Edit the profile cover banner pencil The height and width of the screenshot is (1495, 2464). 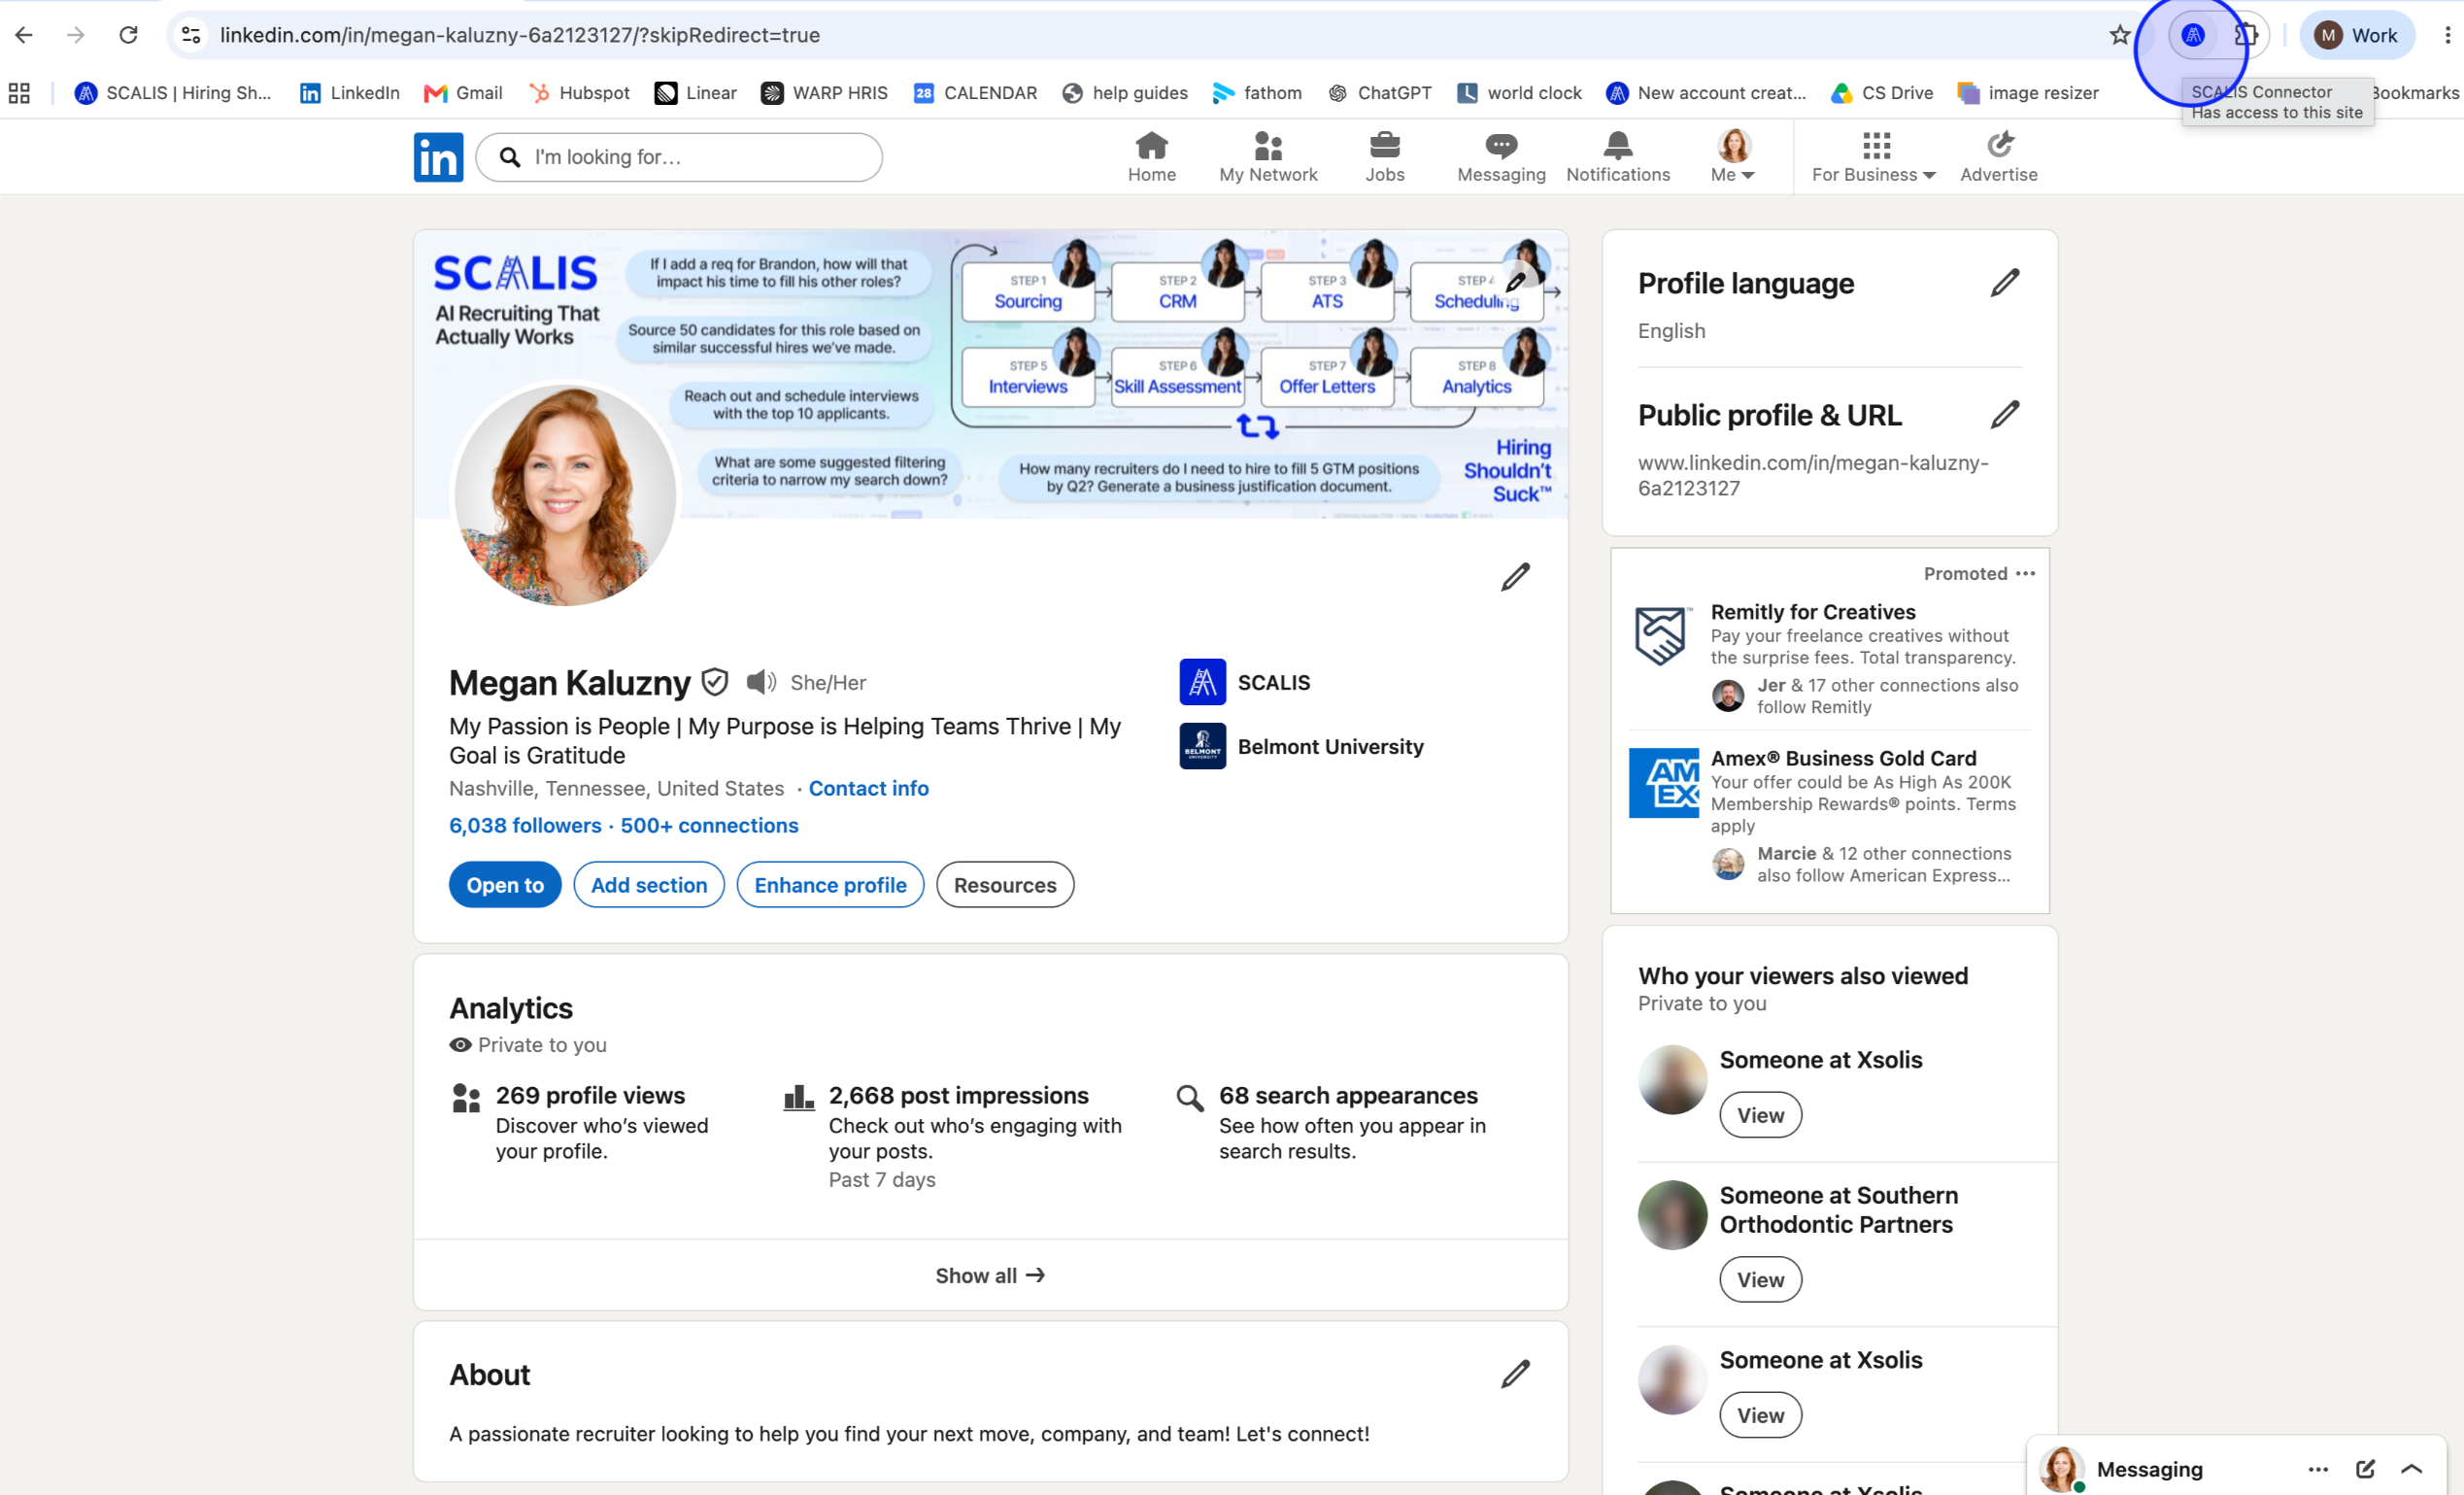click(1516, 282)
